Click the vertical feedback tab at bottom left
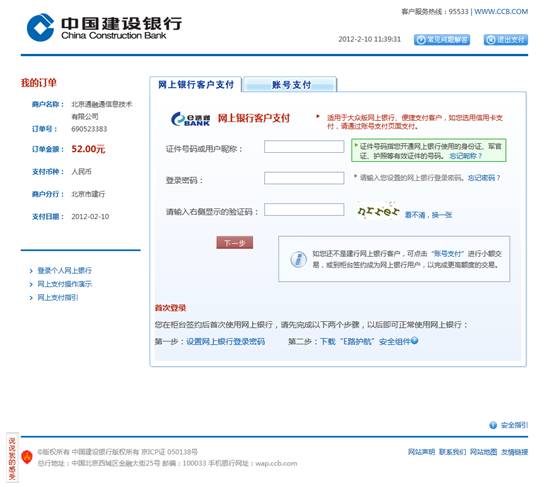 (x=12, y=458)
